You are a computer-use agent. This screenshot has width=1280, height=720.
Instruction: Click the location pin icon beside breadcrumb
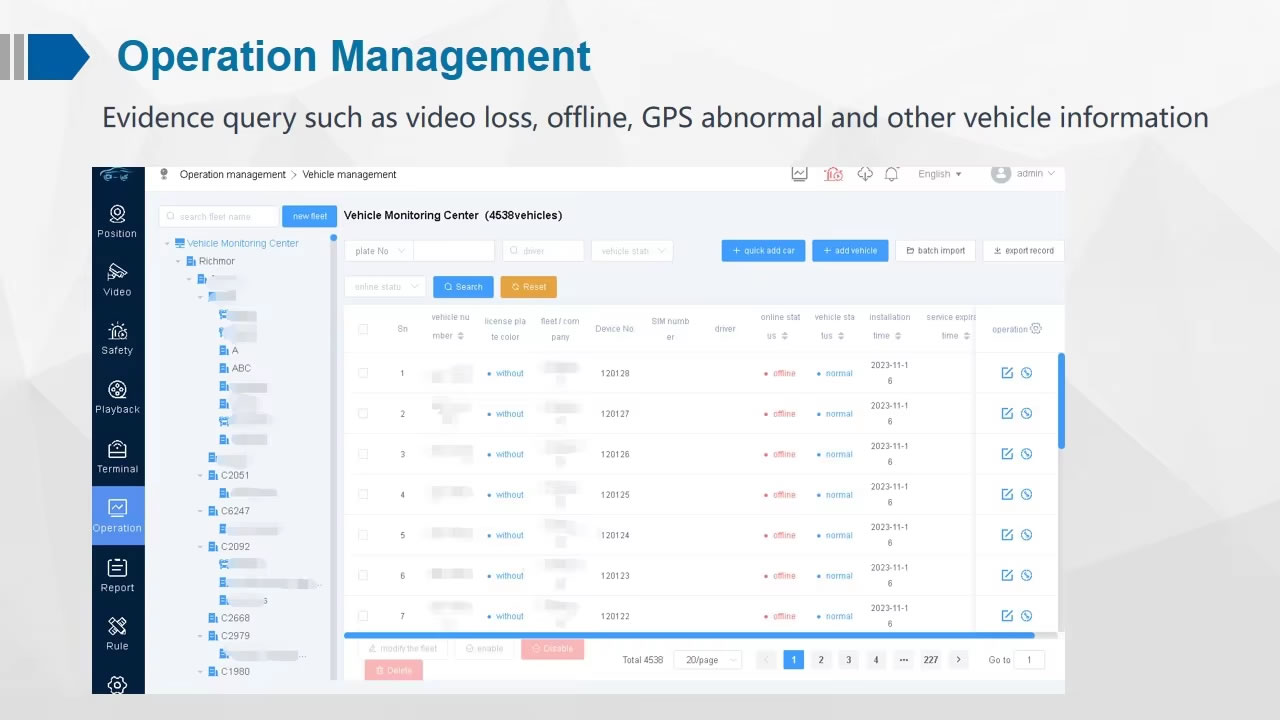click(164, 174)
